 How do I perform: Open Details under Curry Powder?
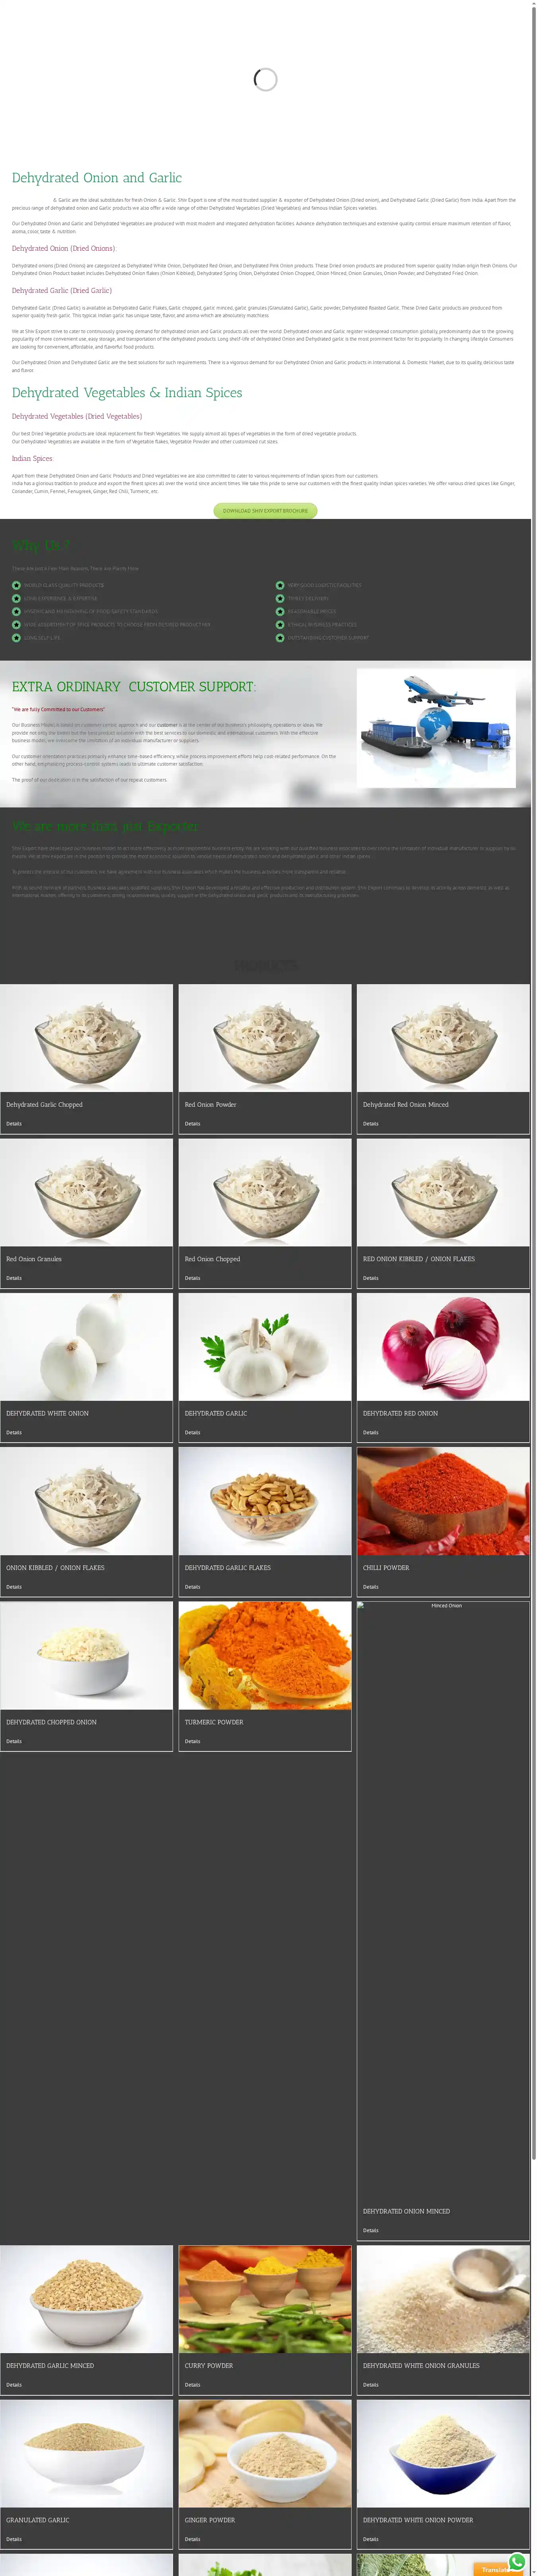click(192, 2385)
